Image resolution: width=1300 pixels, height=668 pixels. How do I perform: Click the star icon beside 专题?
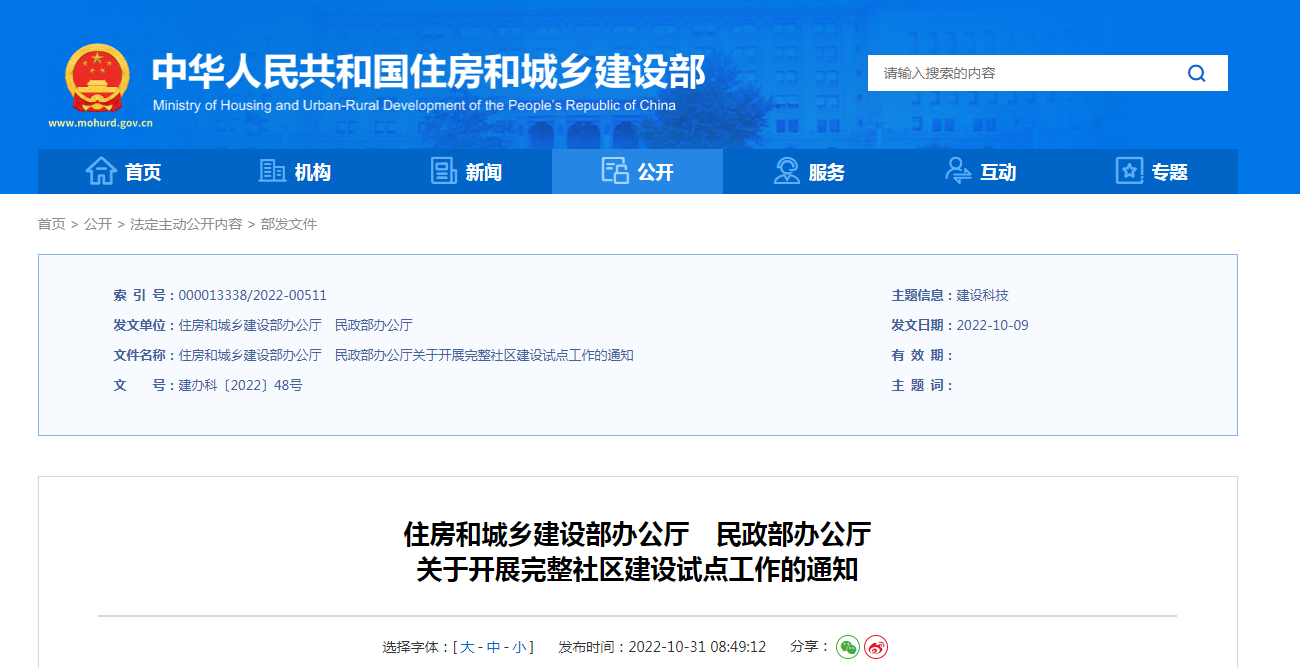(x=1129, y=171)
